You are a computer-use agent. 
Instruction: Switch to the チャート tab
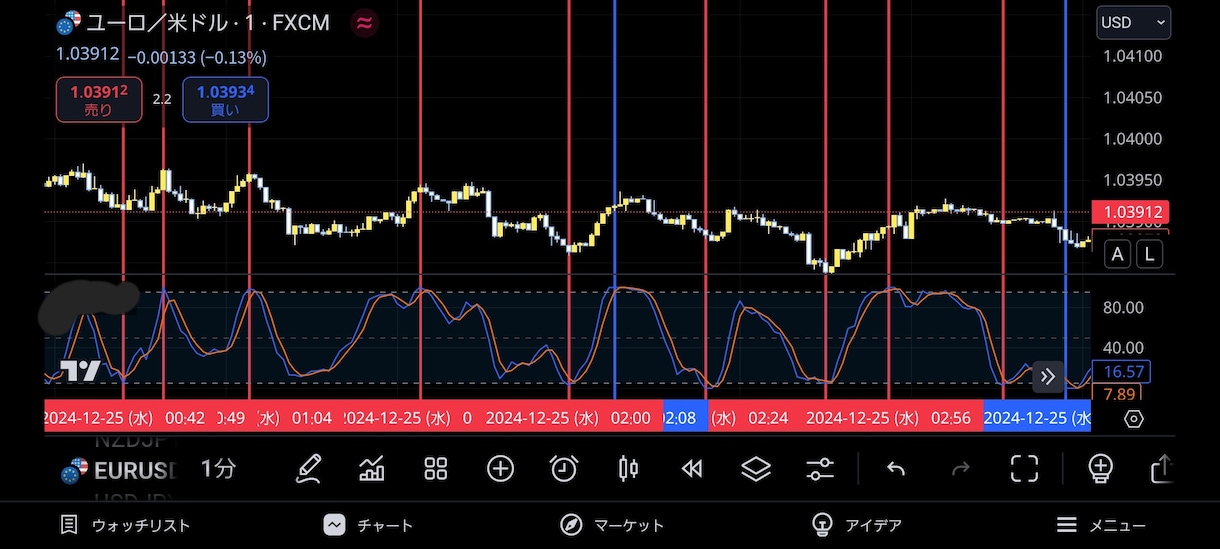(368, 525)
